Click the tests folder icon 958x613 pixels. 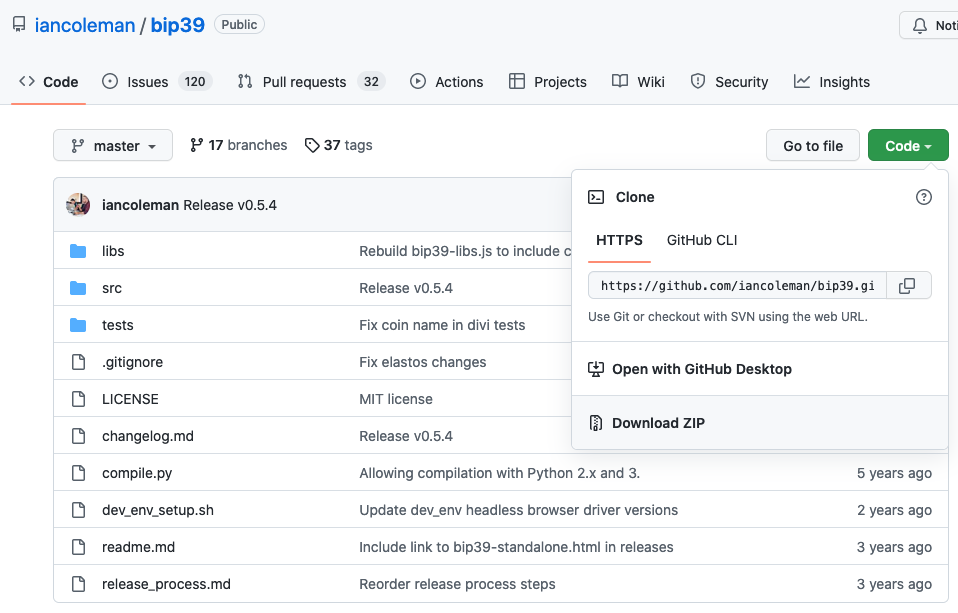(x=78, y=325)
